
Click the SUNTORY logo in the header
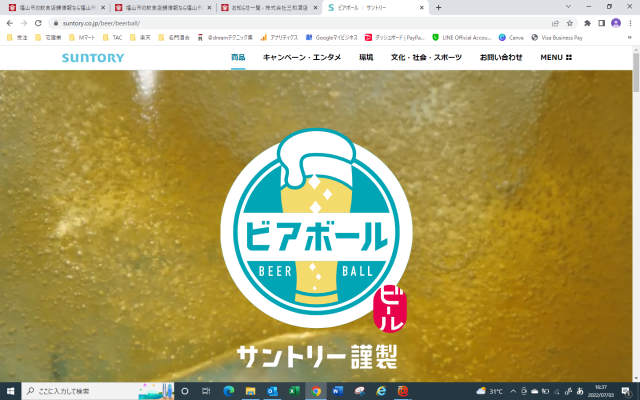(93, 58)
